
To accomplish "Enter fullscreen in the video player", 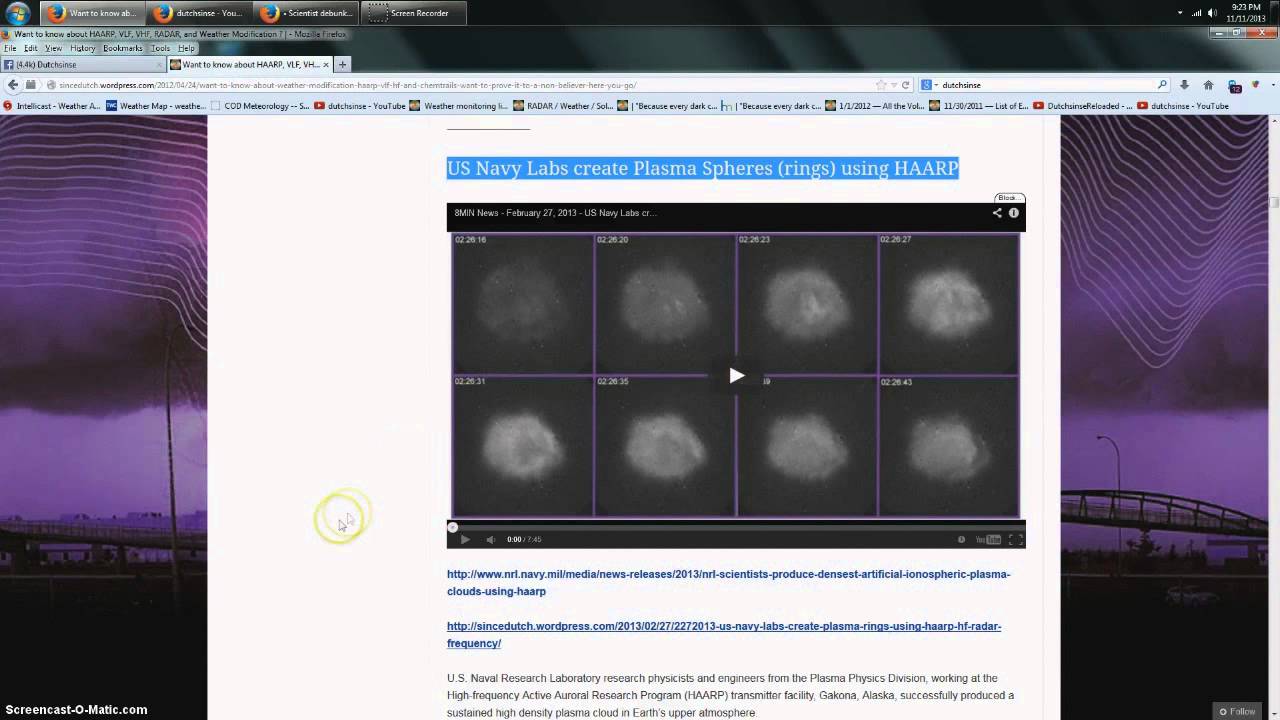I will pos(1015,539).
